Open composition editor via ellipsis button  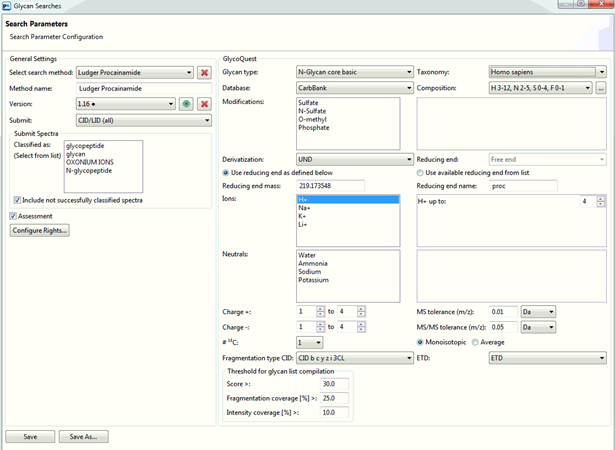tap(601, 88)
